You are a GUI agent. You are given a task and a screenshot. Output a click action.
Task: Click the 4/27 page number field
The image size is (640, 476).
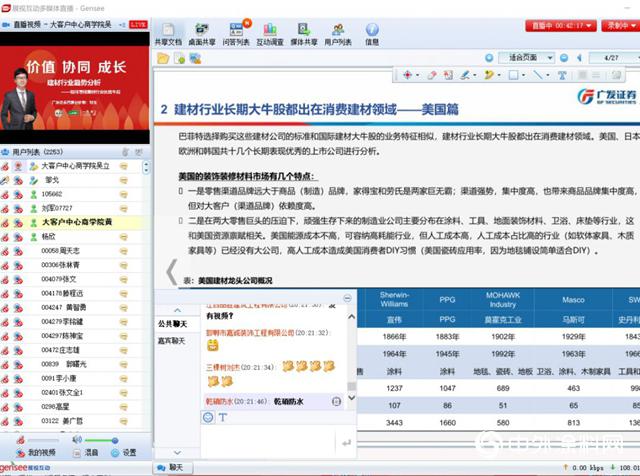tap(611, 58)
